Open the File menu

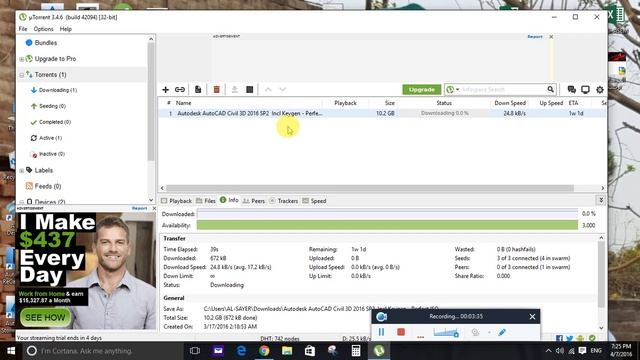23,29
